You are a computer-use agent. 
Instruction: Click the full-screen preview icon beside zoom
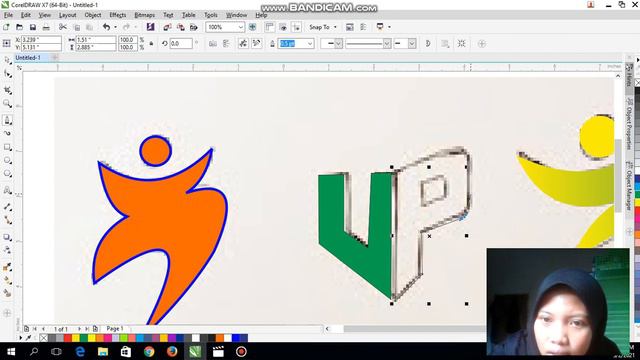(253, 27)
